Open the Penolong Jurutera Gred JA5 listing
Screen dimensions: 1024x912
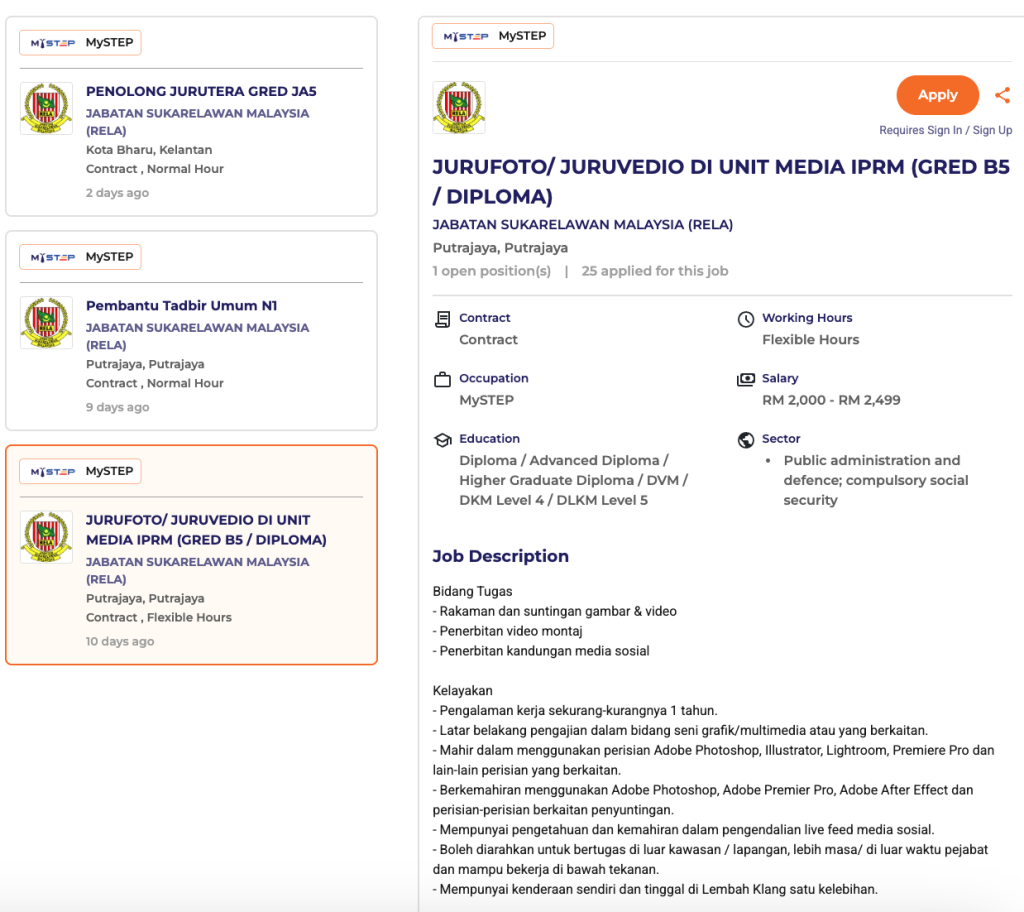[201, 91]
